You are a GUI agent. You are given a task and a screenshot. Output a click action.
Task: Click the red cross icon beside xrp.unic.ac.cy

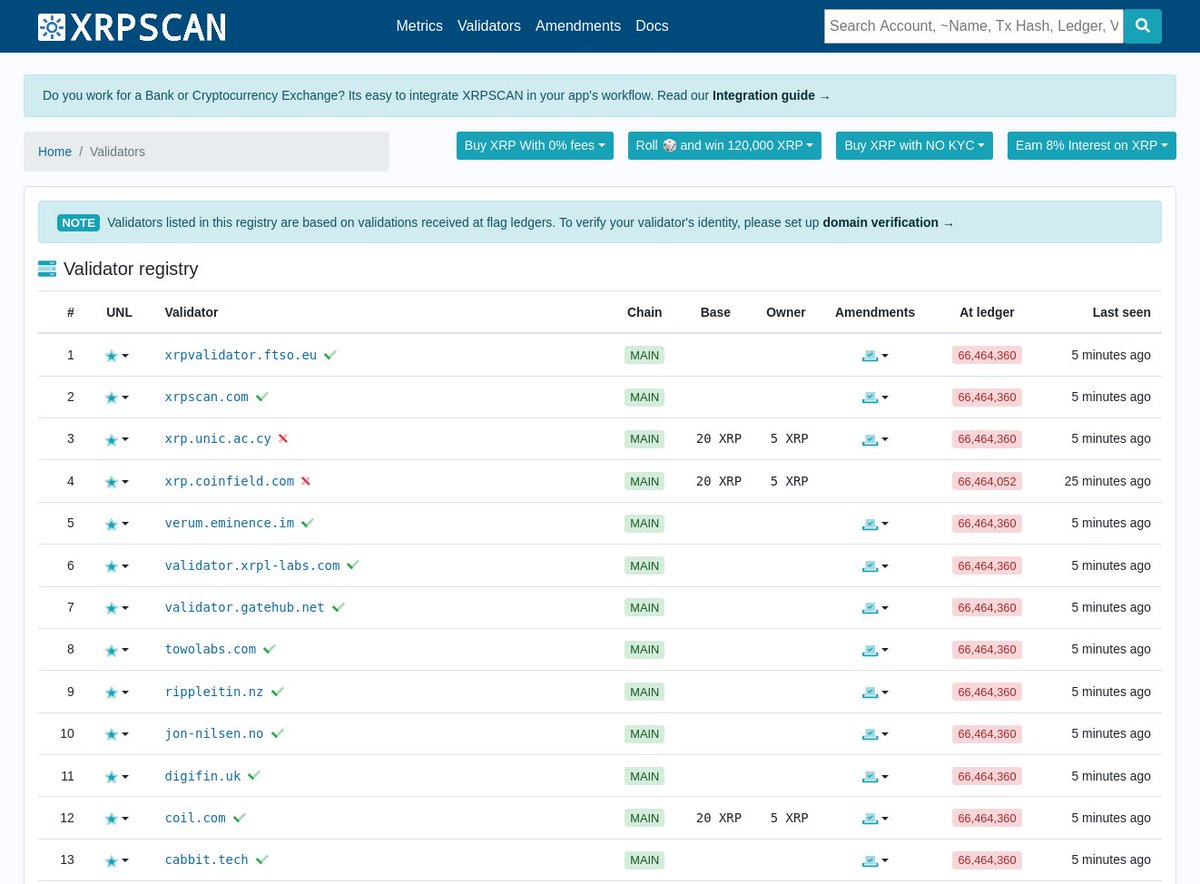283,438
